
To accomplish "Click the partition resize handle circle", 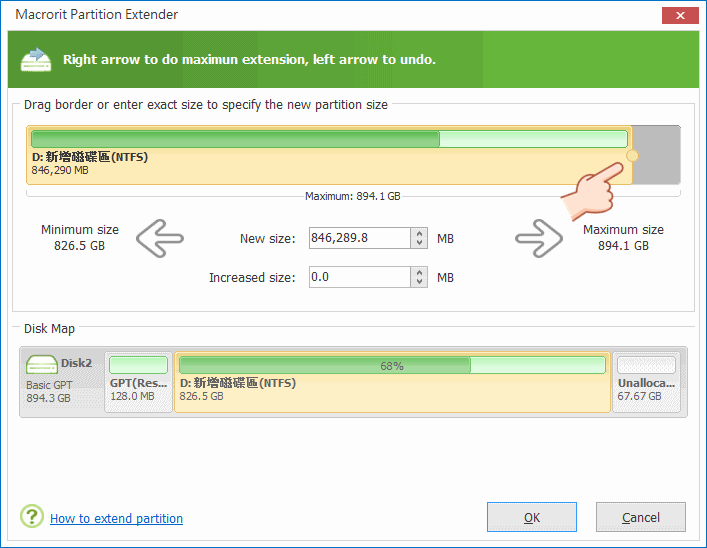I will [x=632, y=156].
